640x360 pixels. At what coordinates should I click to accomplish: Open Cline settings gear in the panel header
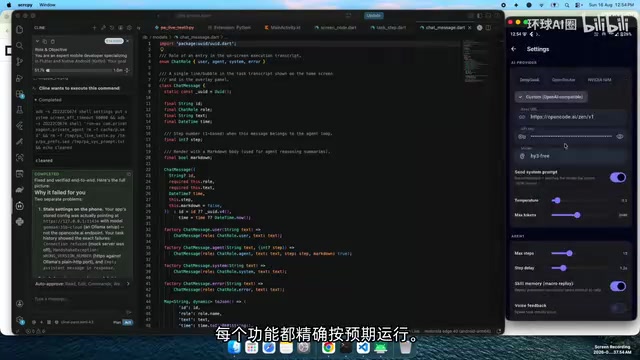click(x=129, y=28)
